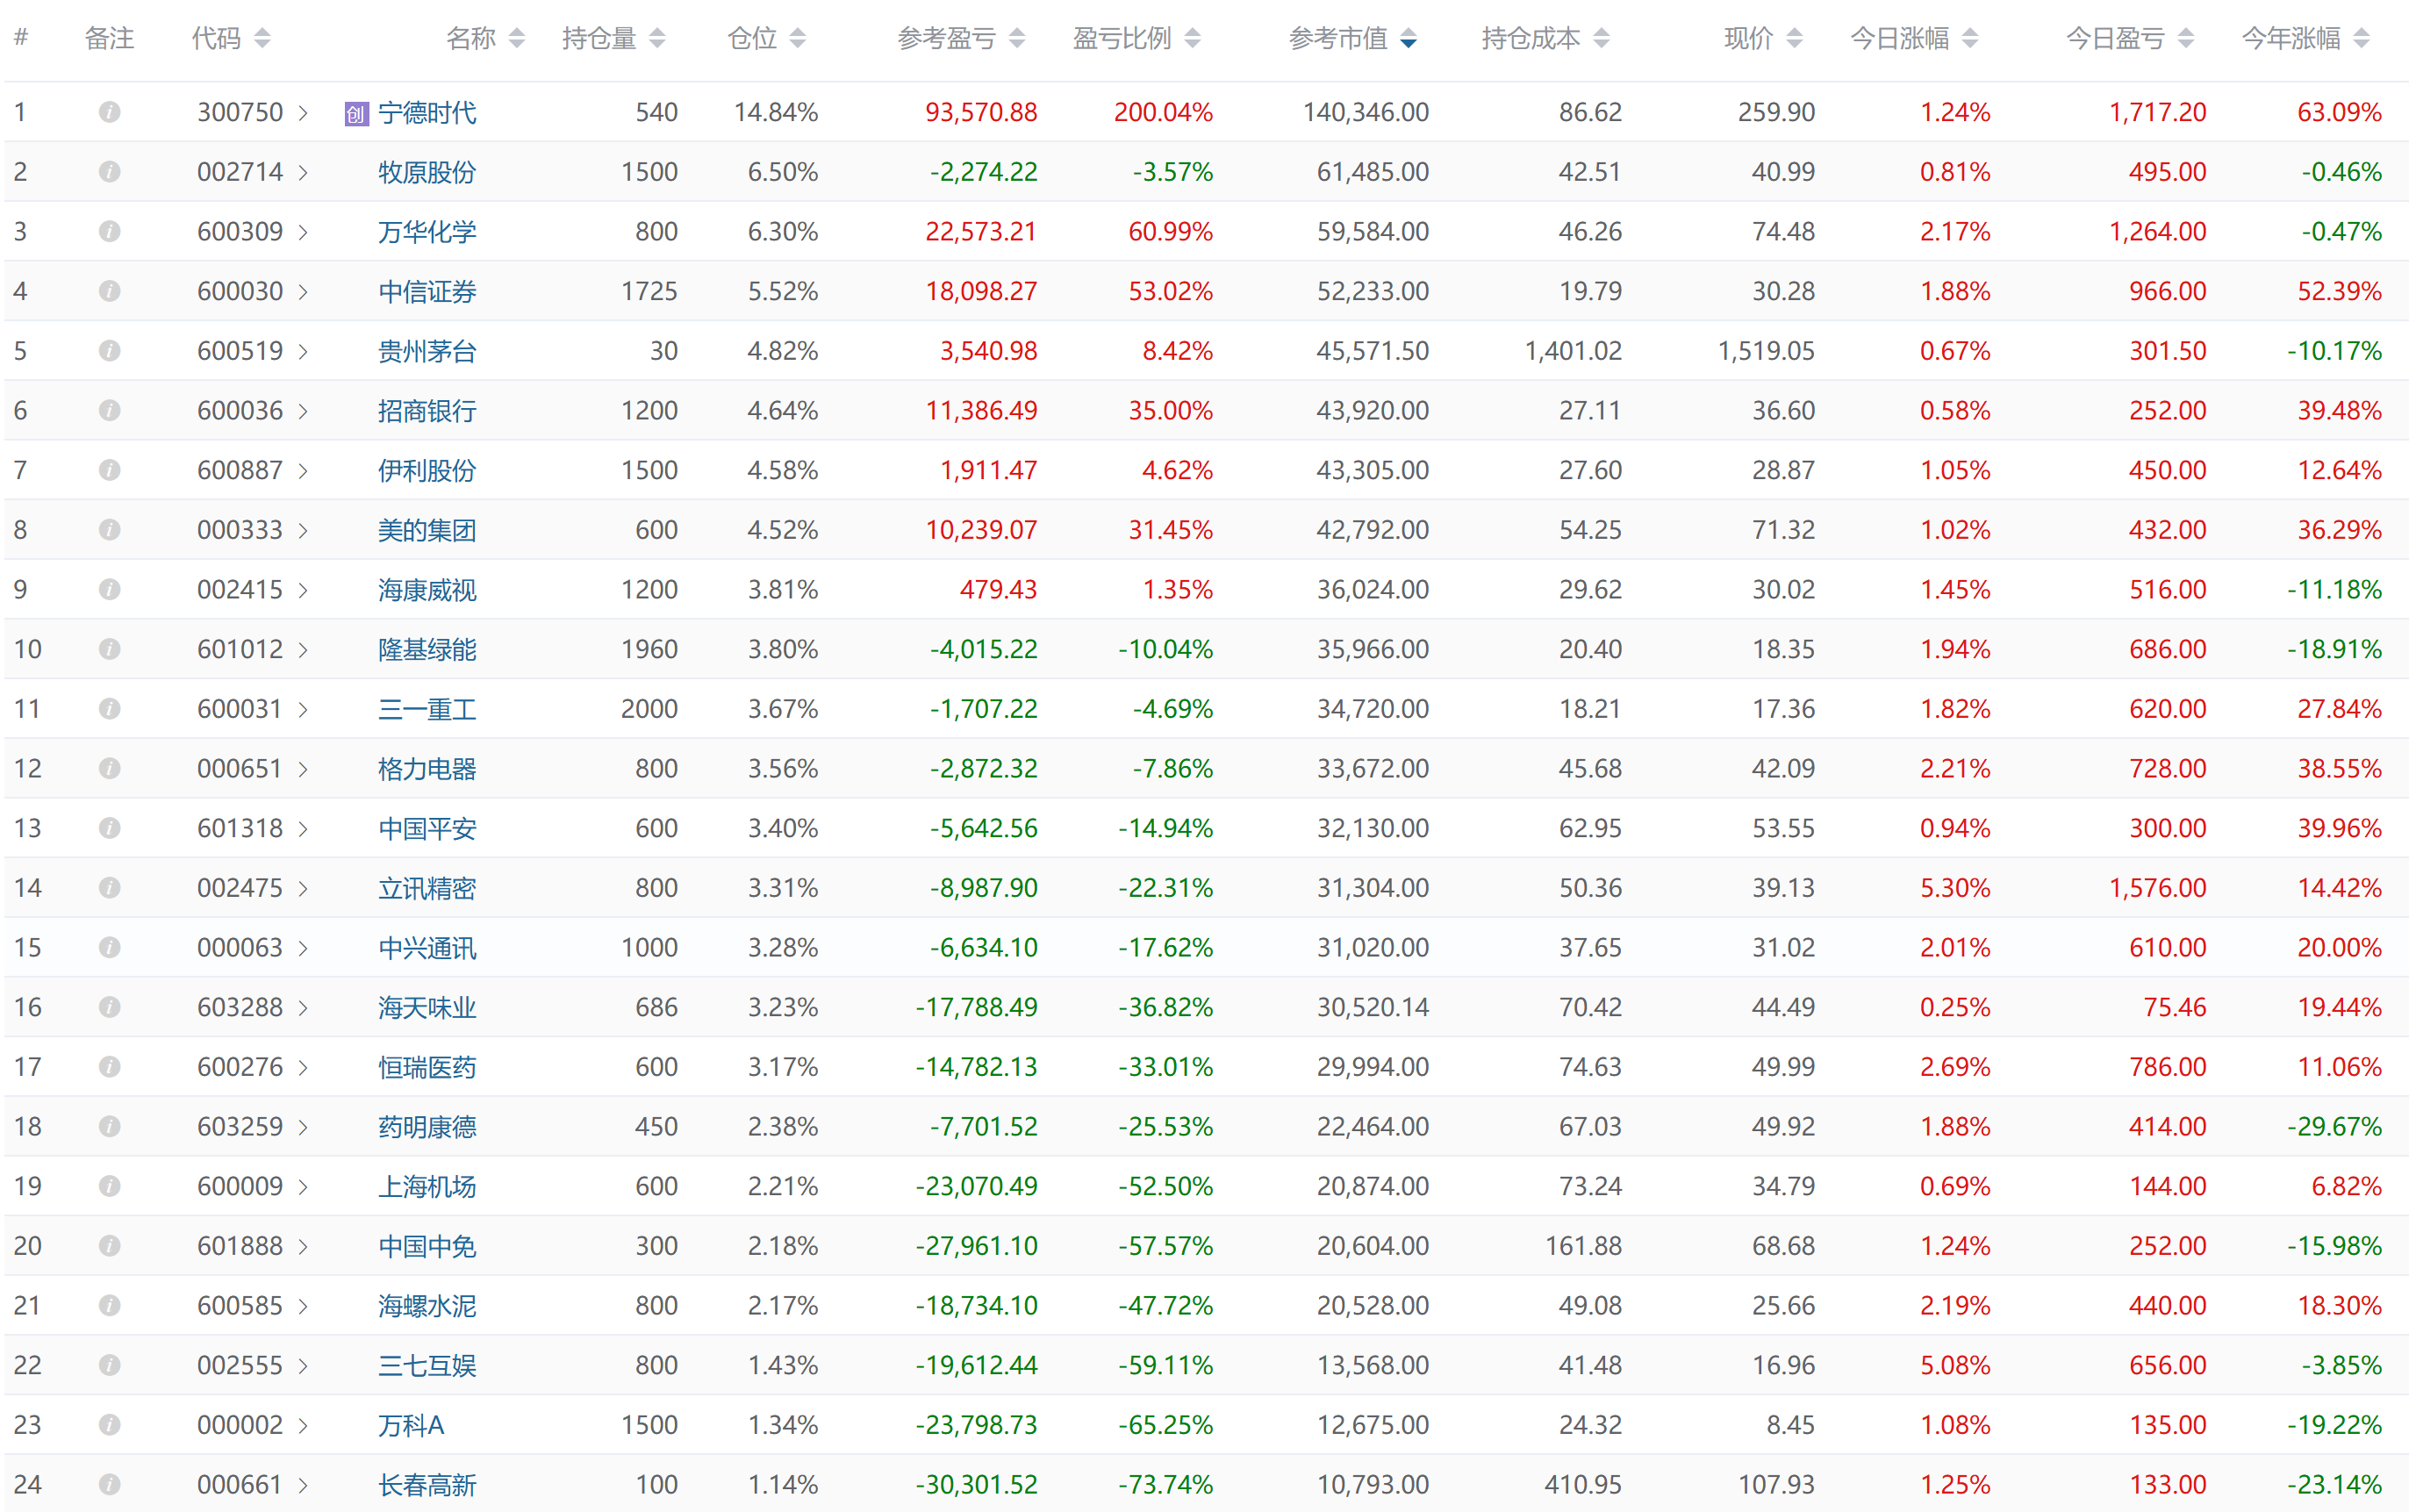Image resolution: width=2416 pixels, height=1512 pixels.
Task: Open the 中信证券 stock link
Action: coord(427,292)
